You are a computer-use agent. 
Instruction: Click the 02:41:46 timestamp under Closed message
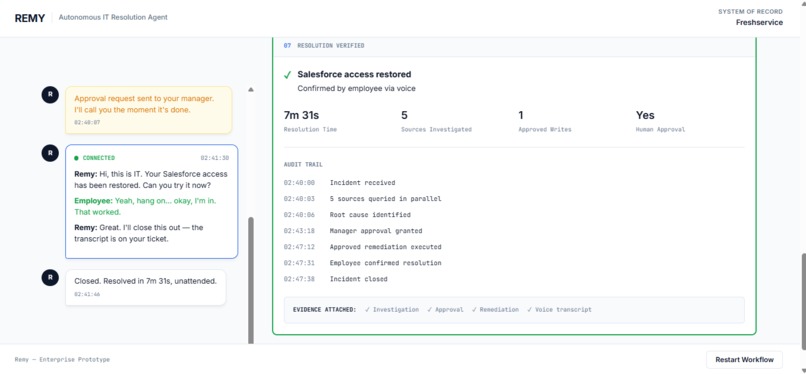tap(87, 295)
